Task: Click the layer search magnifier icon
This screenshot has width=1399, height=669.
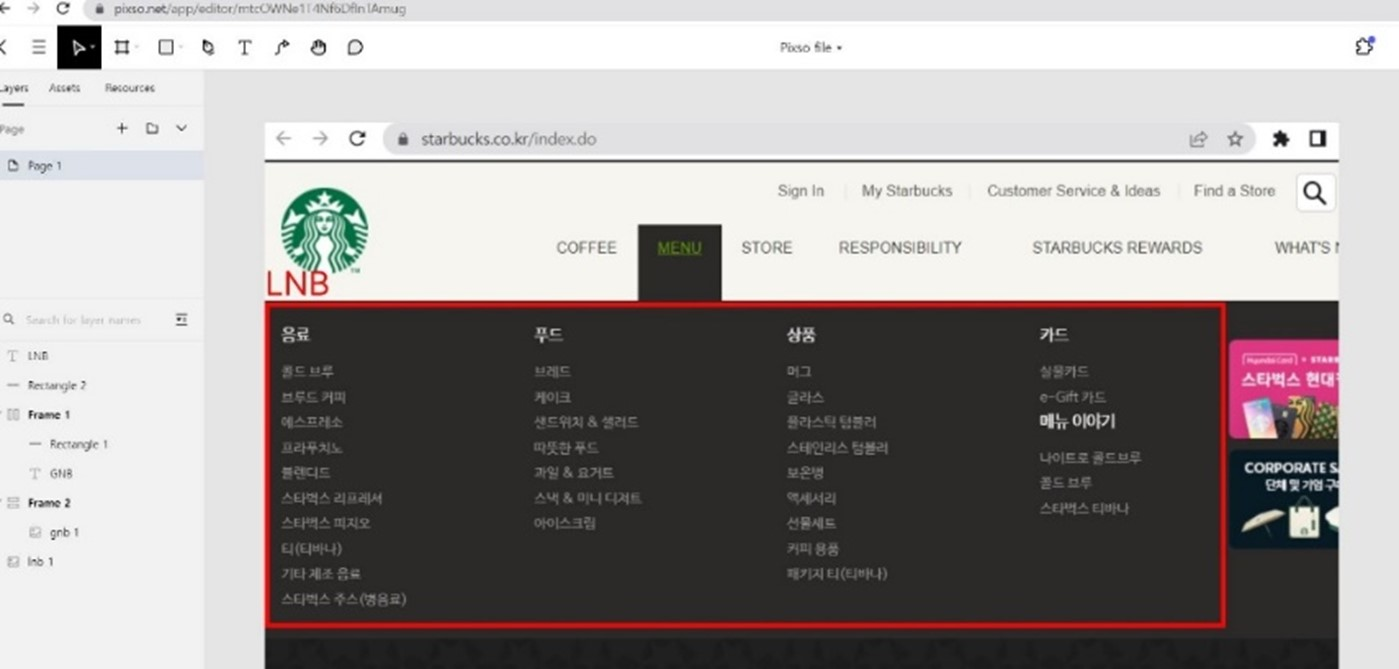Action: 9,320
